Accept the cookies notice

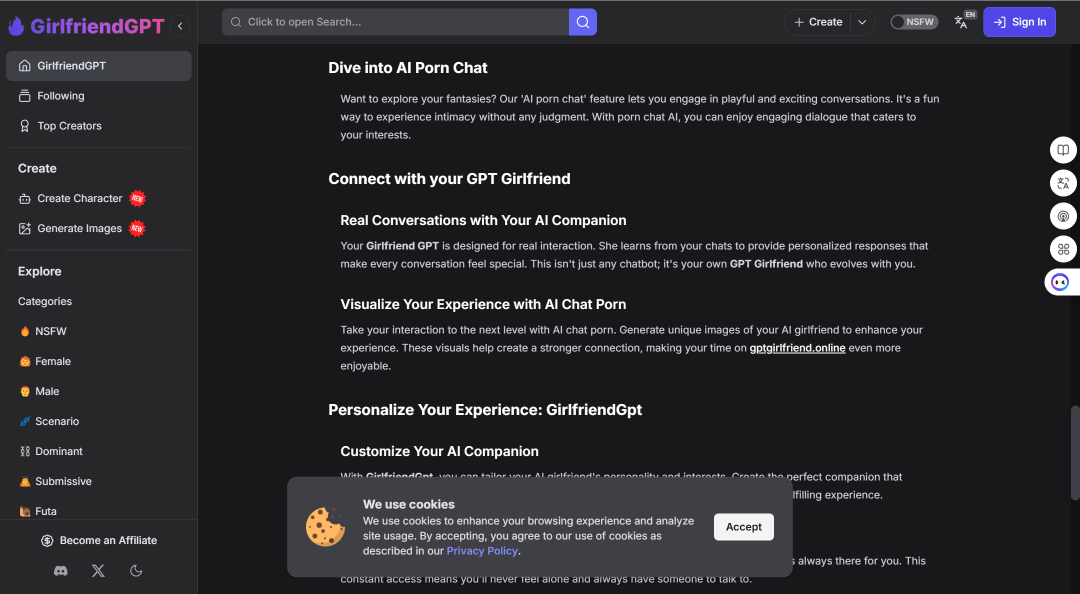(x=743, y=526)
